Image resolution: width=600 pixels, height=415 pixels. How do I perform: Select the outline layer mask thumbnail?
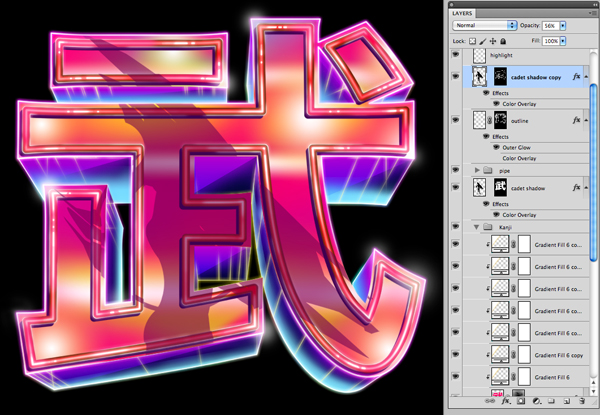pos(500,120)
